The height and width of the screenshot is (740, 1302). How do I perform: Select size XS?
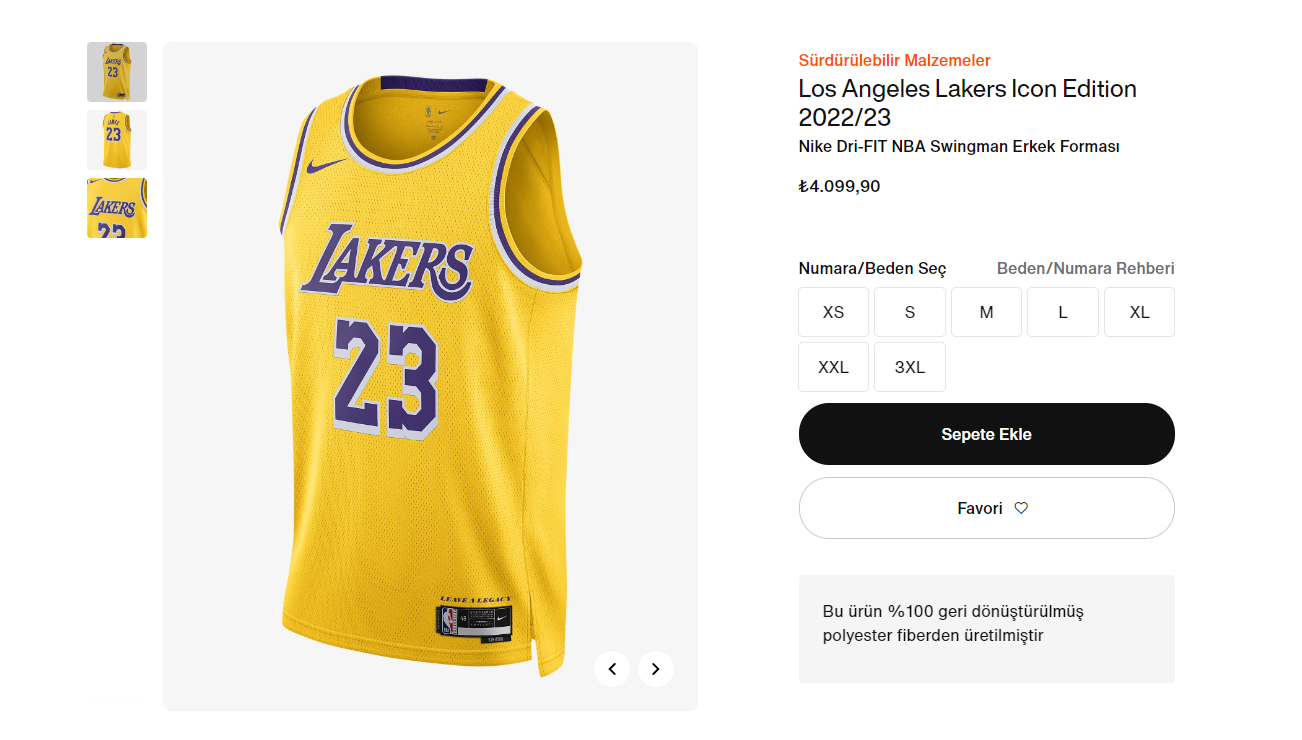click(x=833, y=312)
